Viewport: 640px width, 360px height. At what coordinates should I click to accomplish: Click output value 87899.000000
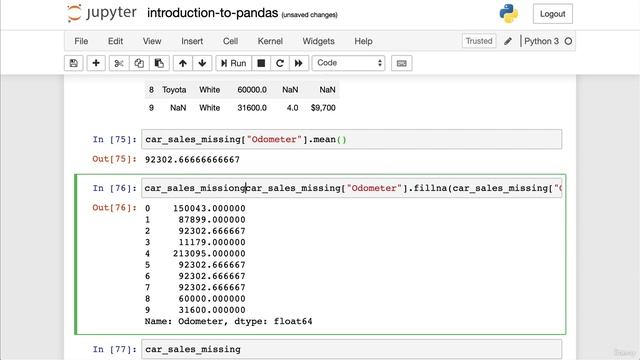coord(212,220)
